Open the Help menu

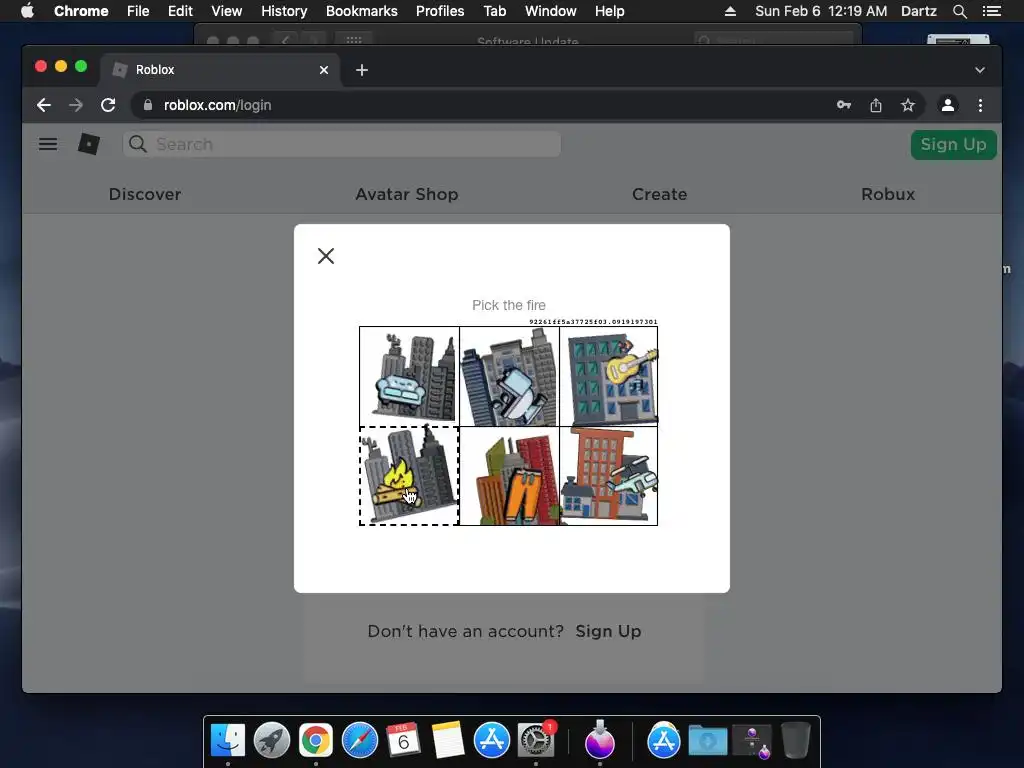(609, 11)
